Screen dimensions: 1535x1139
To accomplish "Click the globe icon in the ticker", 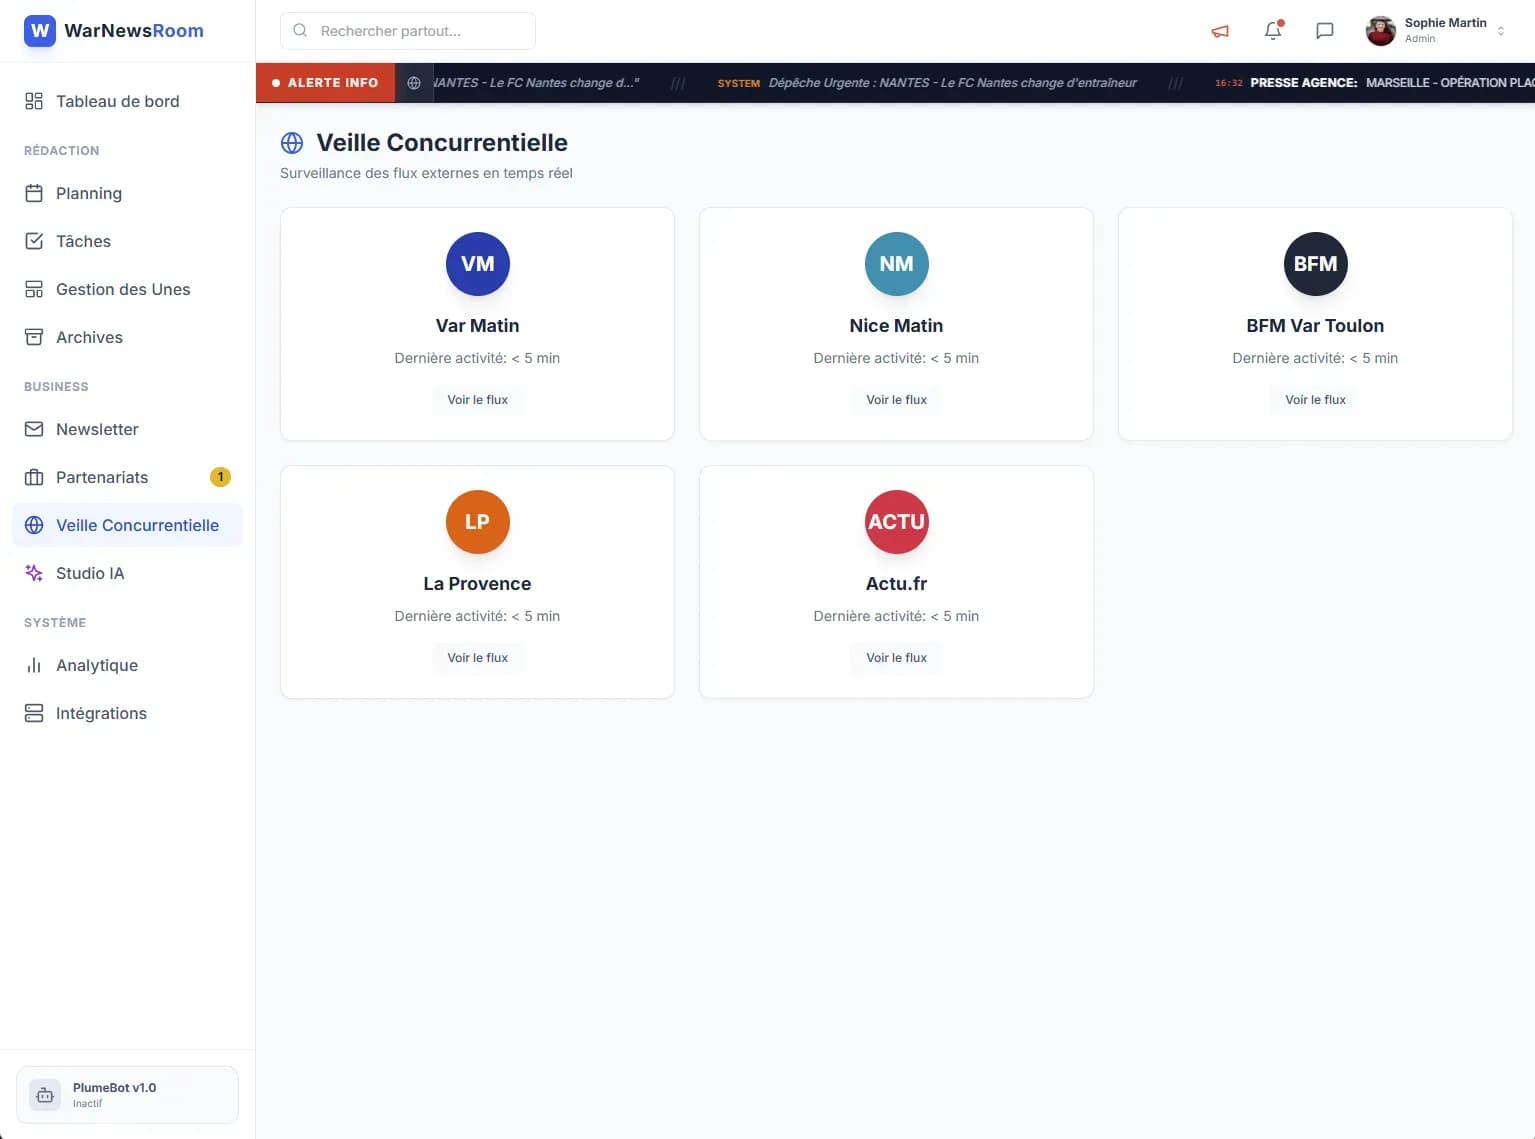I will pos(414,83).
